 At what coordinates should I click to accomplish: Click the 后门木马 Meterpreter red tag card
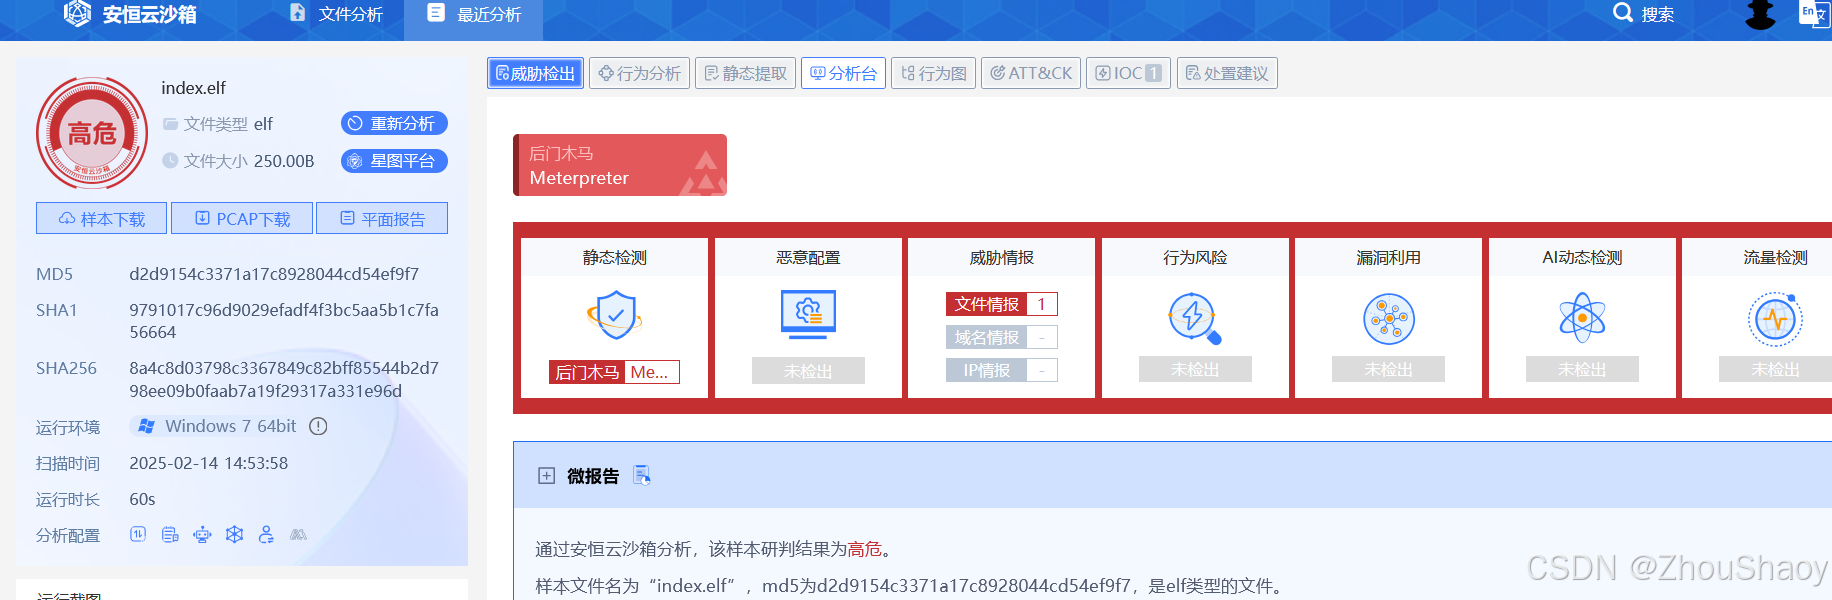tap(620, 165)
